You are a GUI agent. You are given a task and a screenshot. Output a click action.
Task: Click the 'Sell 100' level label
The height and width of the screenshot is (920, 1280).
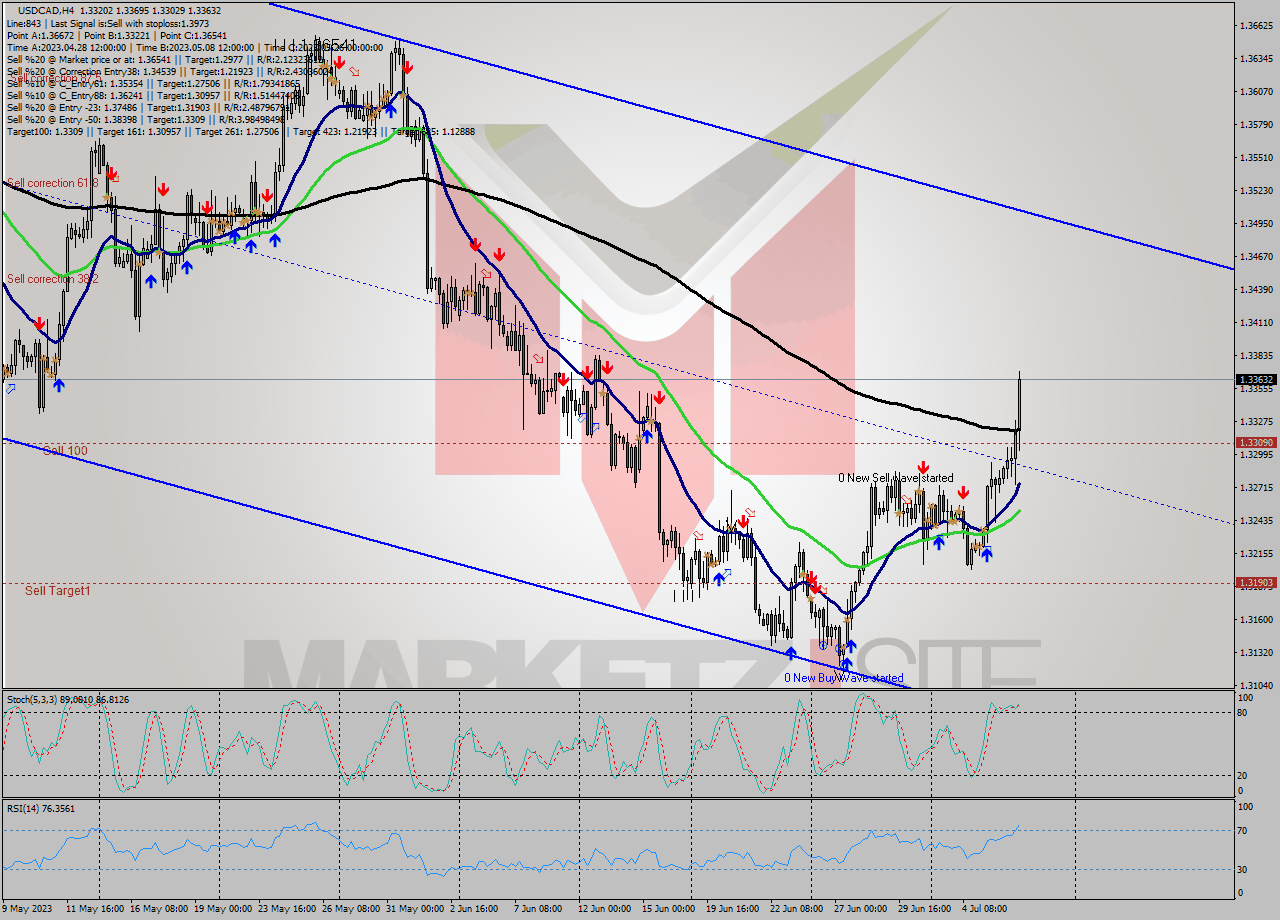65,451
